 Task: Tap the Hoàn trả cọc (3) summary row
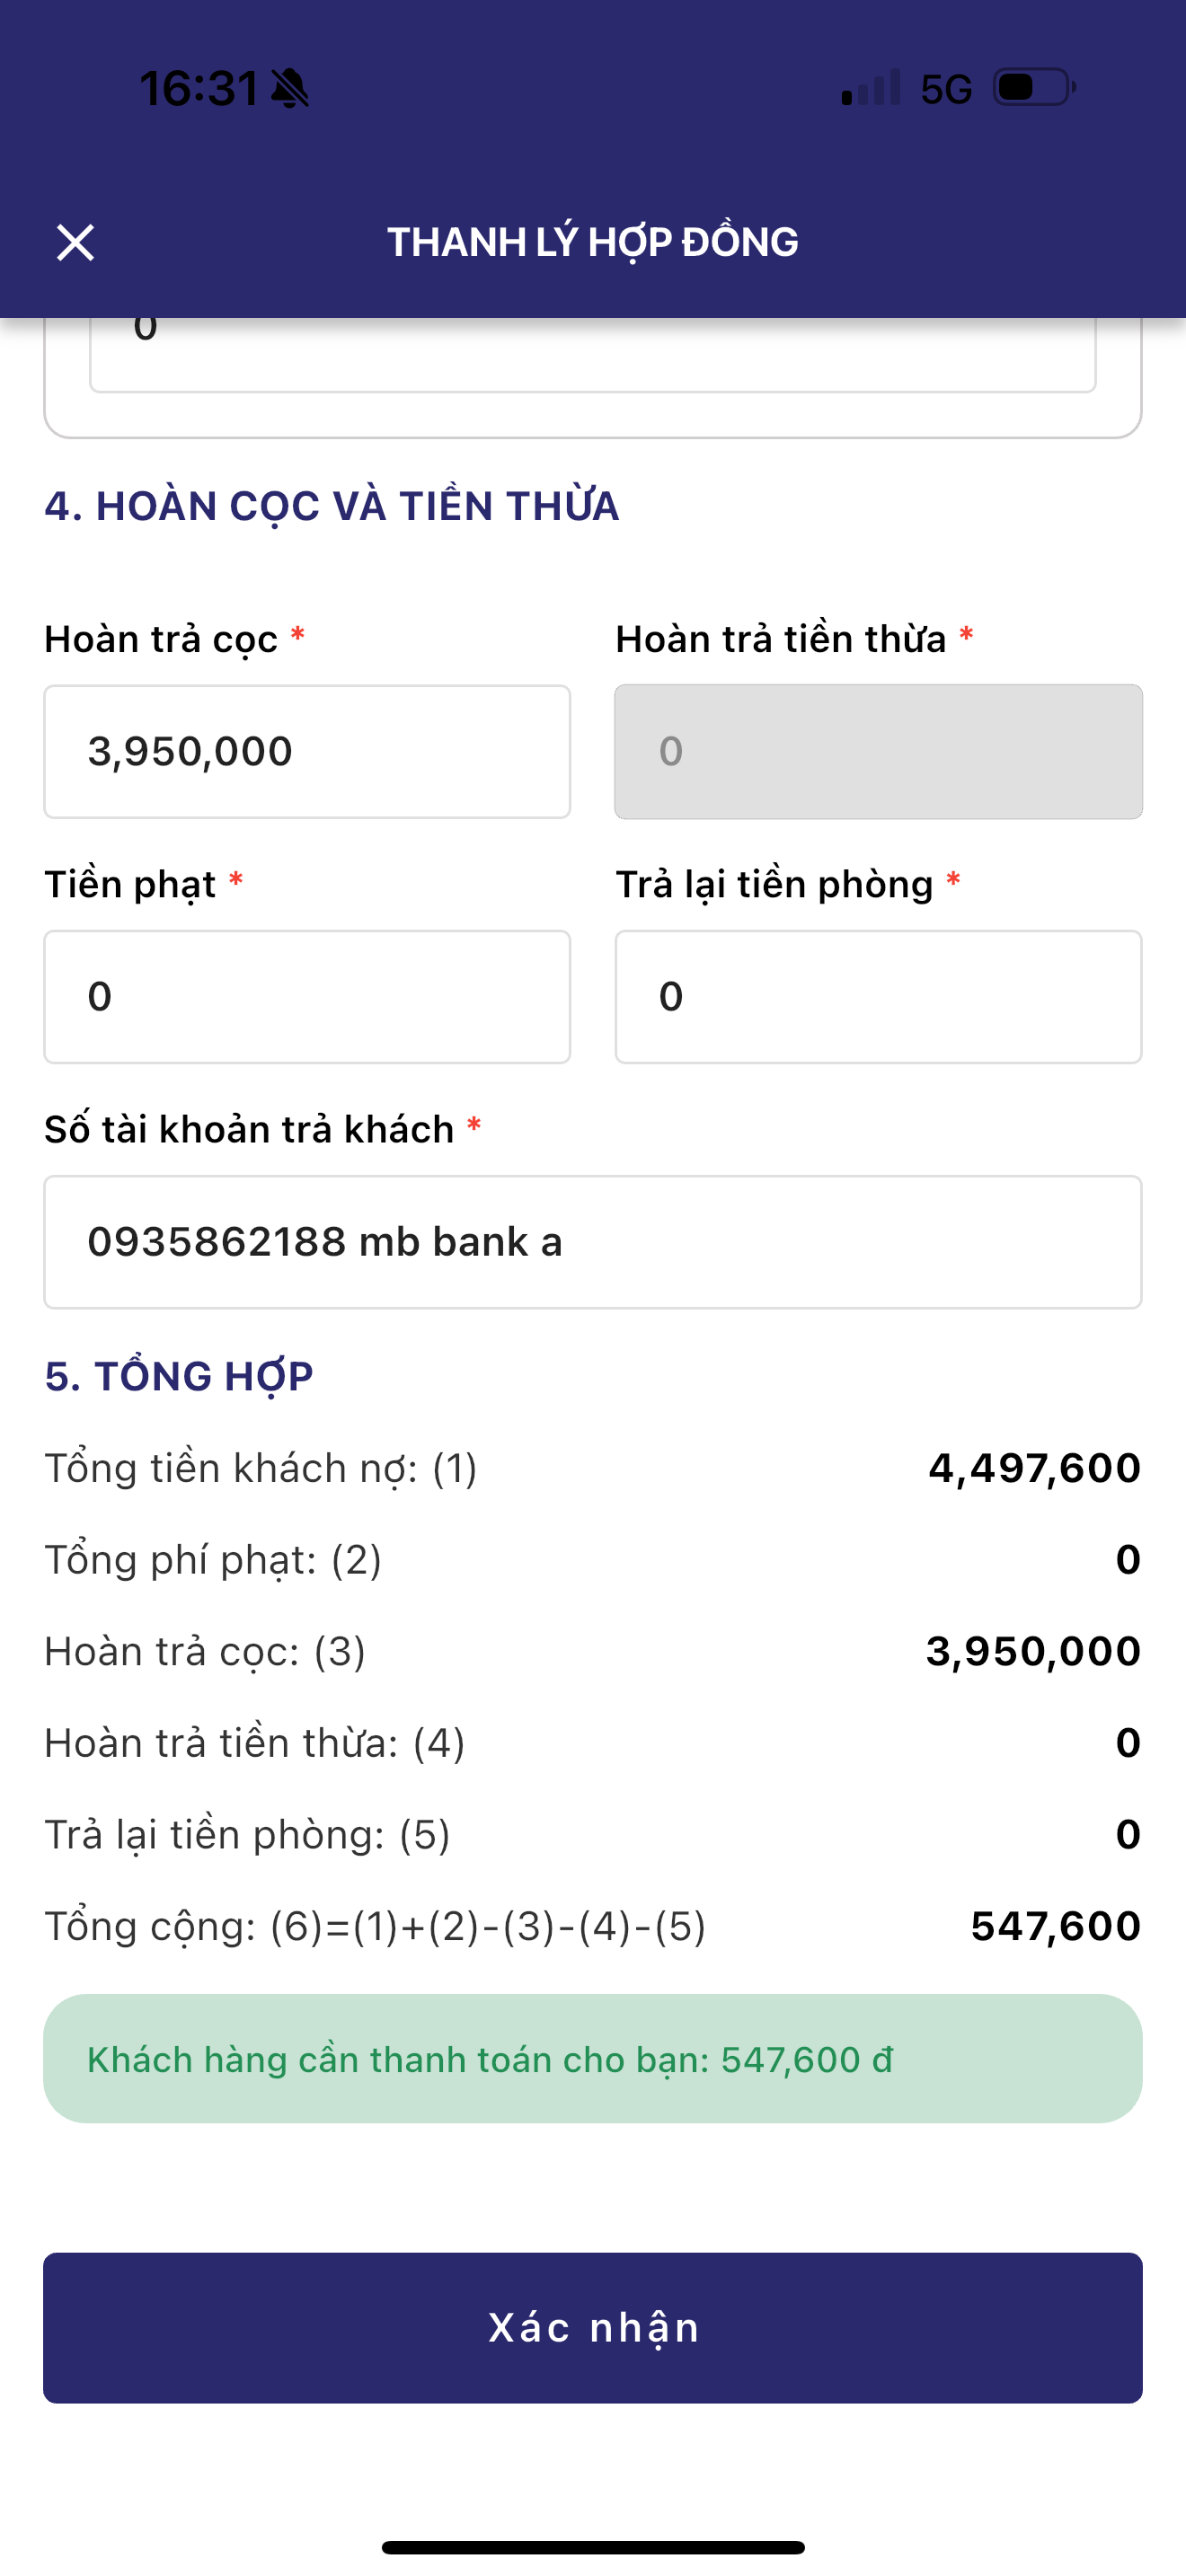point(592,1651)
